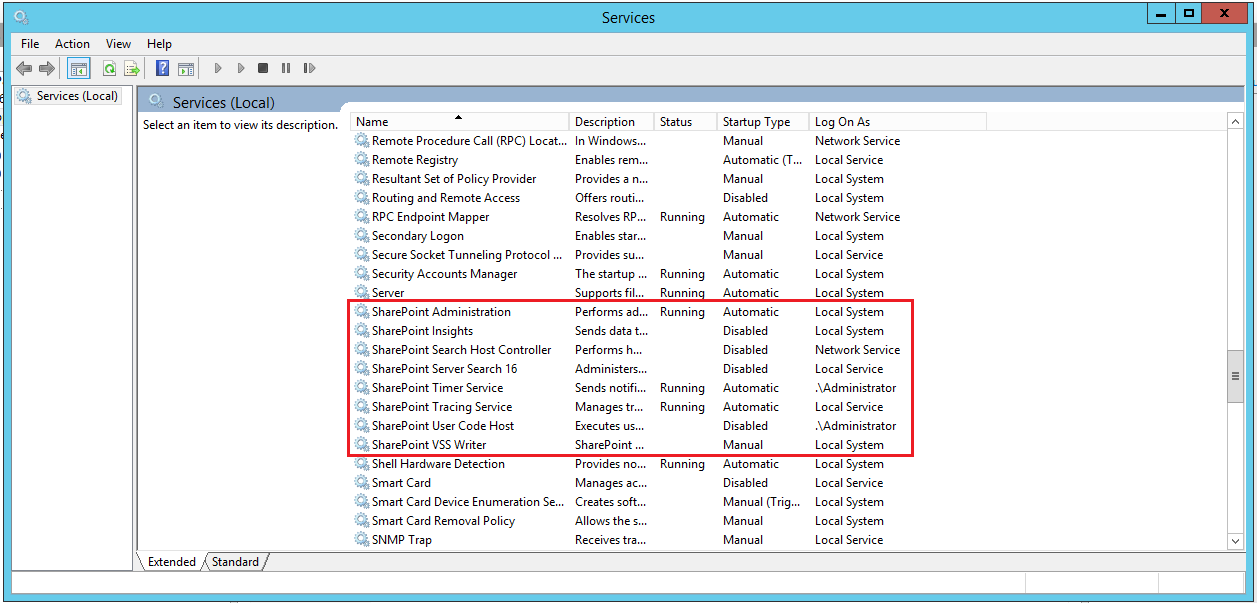Toggle the Show/Hide Console Tree toolbar icon
The image size is (1257, 603).
tap(79, 68)
